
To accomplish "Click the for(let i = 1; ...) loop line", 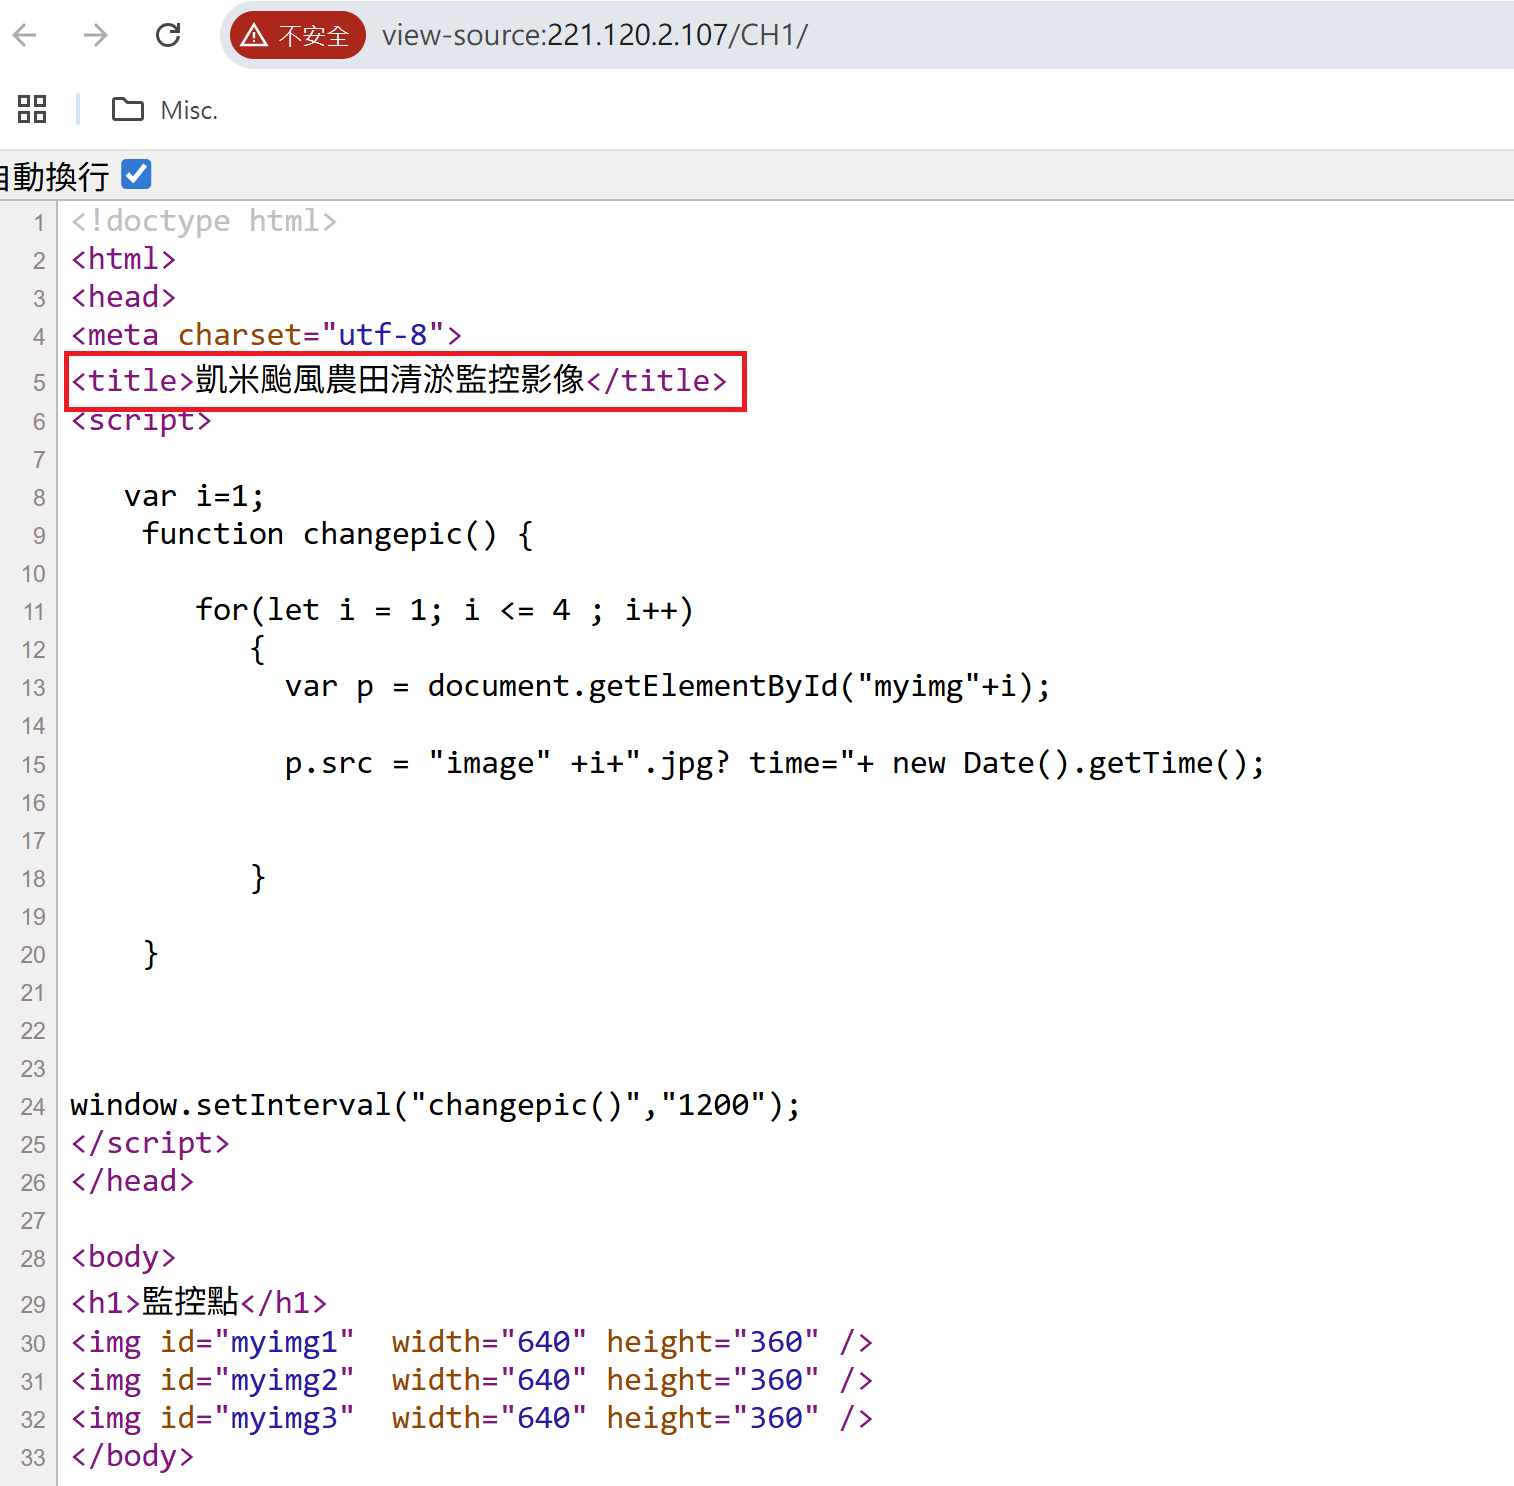I will tap(445, 610).
